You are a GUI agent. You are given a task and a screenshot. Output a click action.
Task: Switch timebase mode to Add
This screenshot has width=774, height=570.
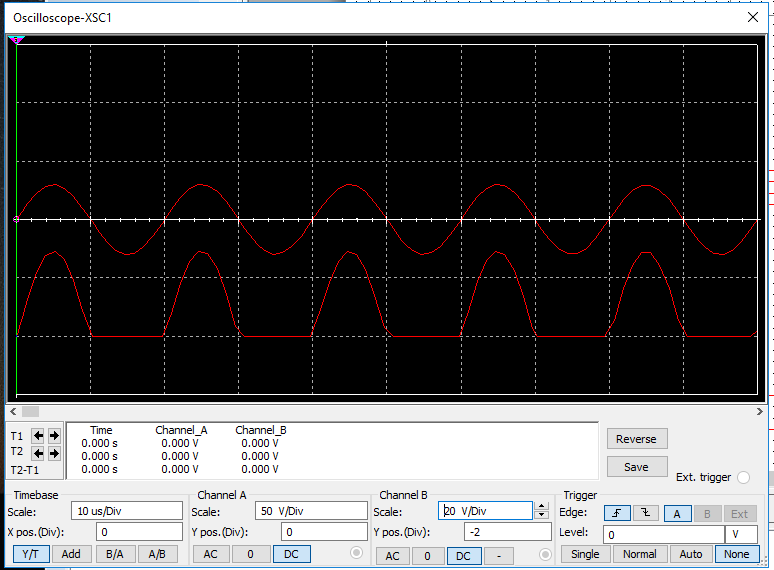pyautogui.click(x=71, y=554)
